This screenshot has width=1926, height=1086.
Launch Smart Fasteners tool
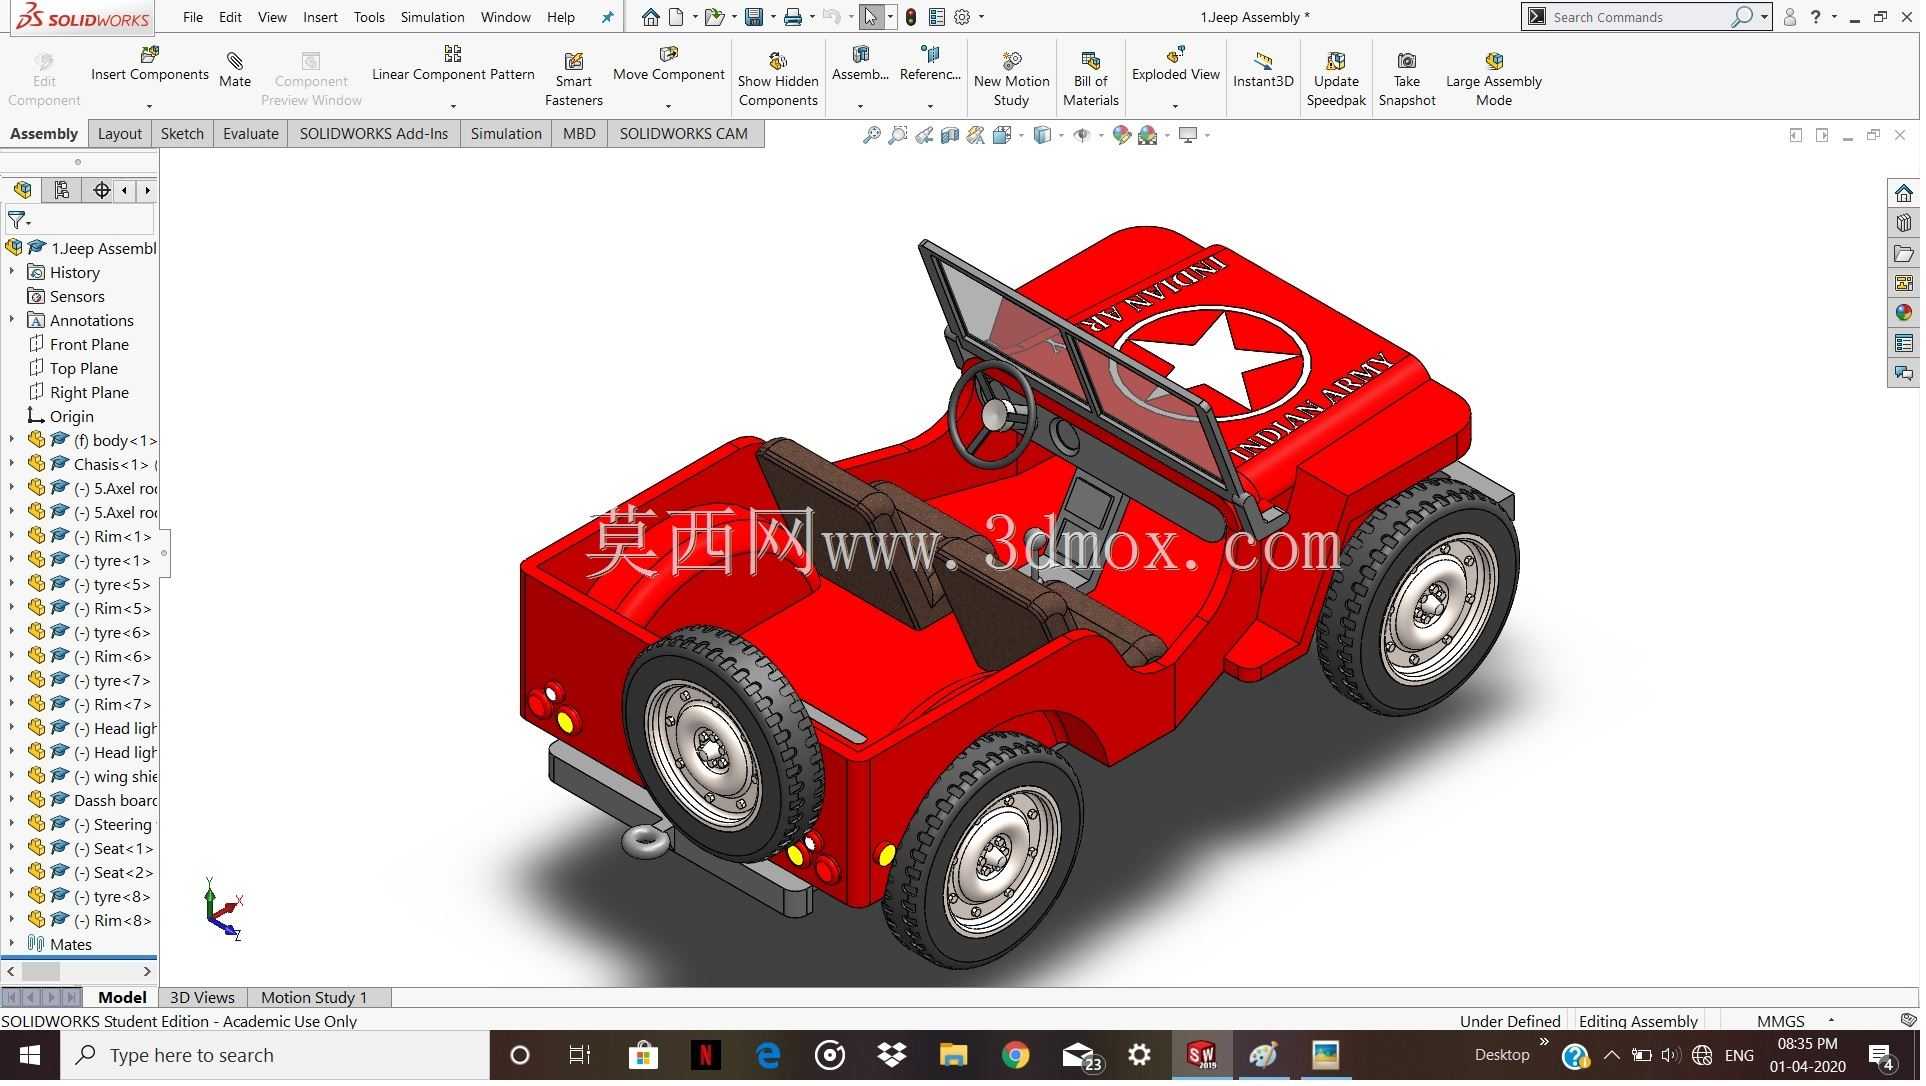(574, 80)
